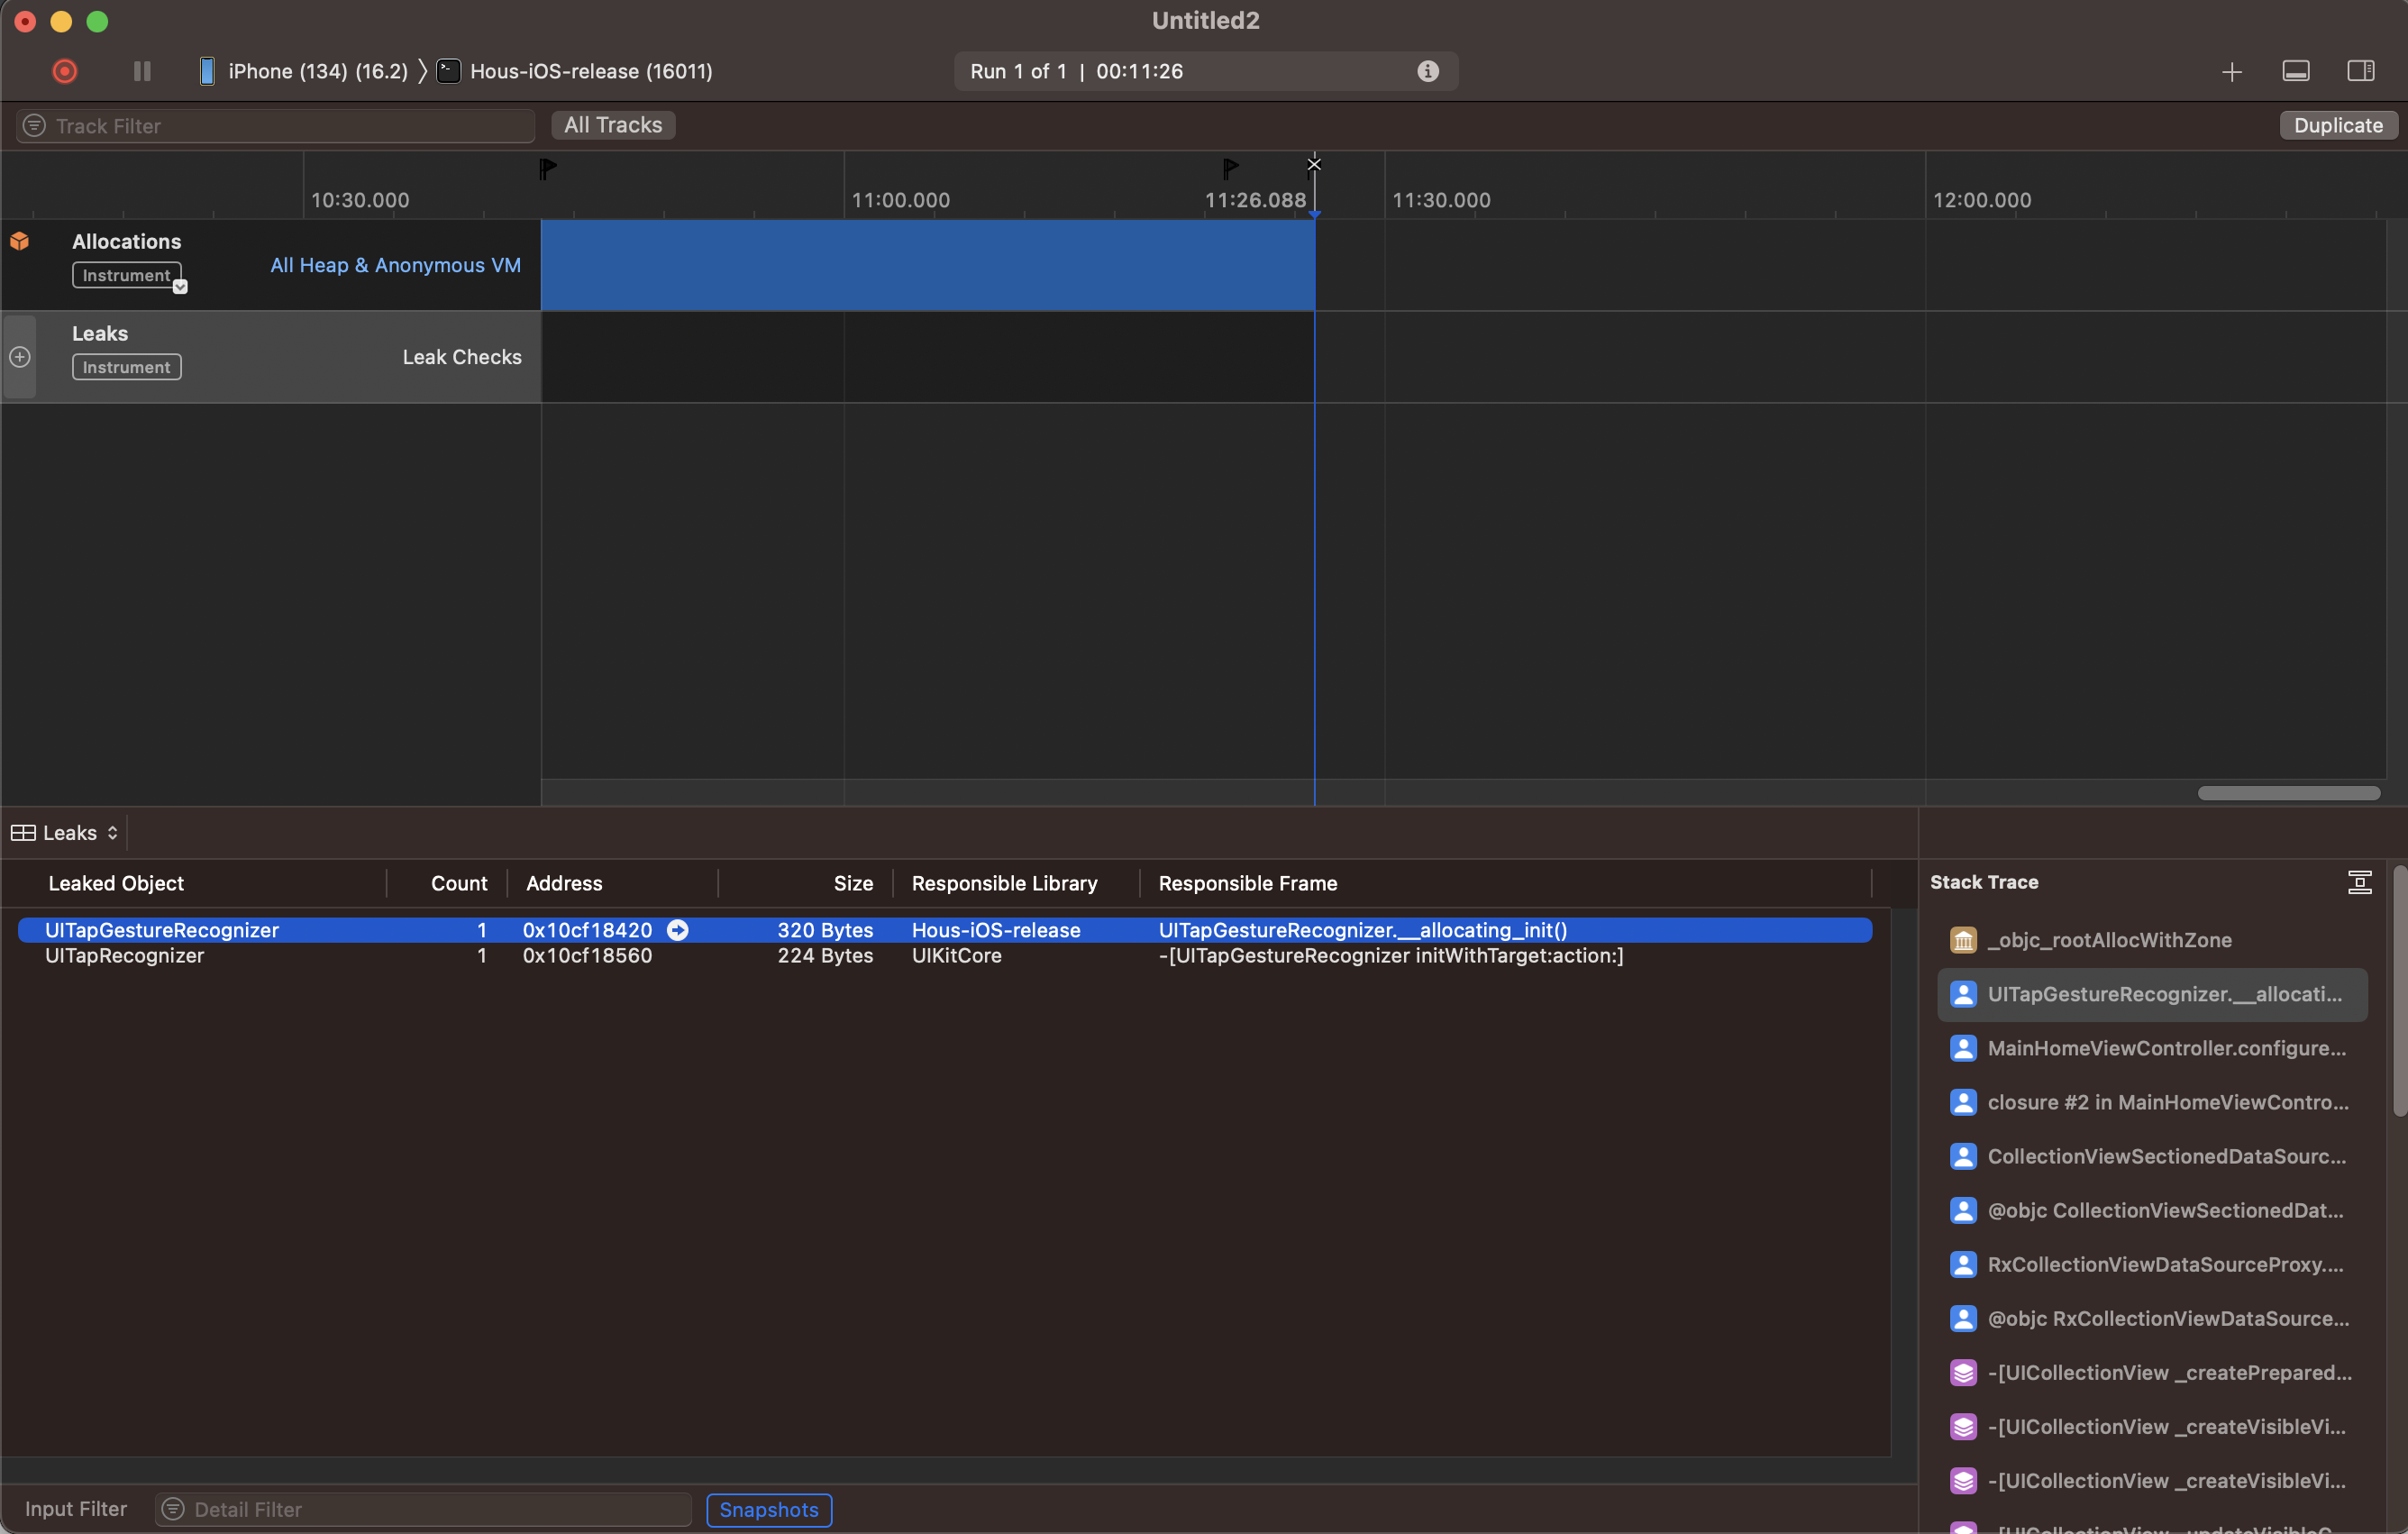Viewport: 2408px width, 1534px height.
Task: Click the Stack Trace collapse frames icon
Action: 2359,882
